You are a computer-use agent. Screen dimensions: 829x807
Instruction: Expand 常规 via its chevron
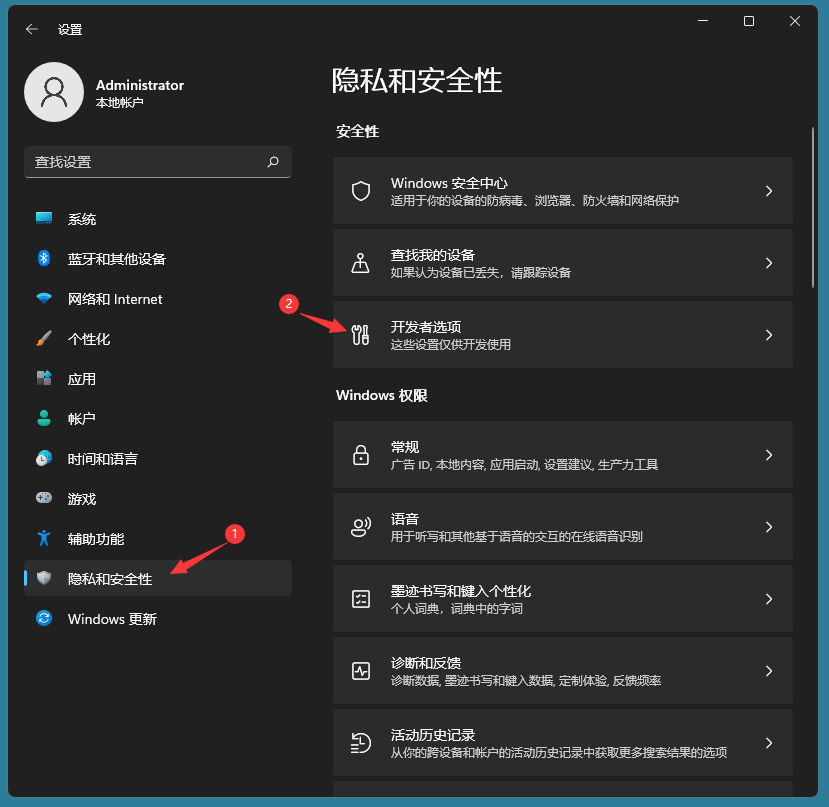[769, 455]
